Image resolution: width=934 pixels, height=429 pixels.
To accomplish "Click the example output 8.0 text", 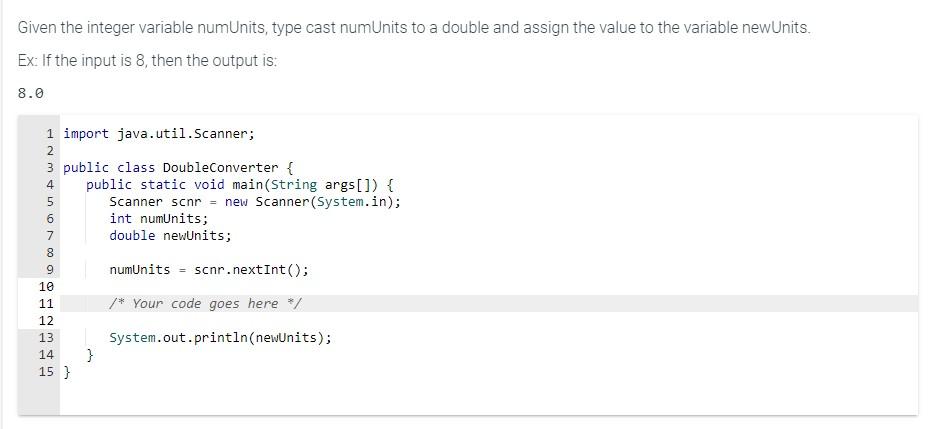I will [x=30, y=94].
